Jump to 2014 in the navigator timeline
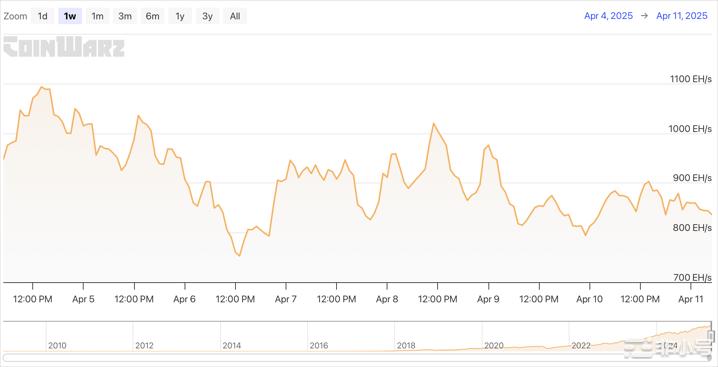718x367 pixels. tap(232, 345)
